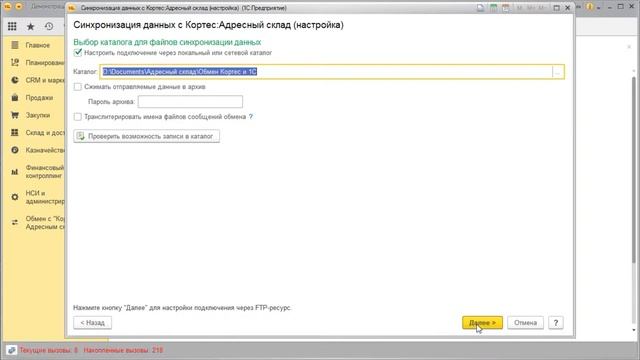Enable Транслитерировать имена файлов checkbox
The height and width of the screenshot is (360, 640).
point(78,117)
